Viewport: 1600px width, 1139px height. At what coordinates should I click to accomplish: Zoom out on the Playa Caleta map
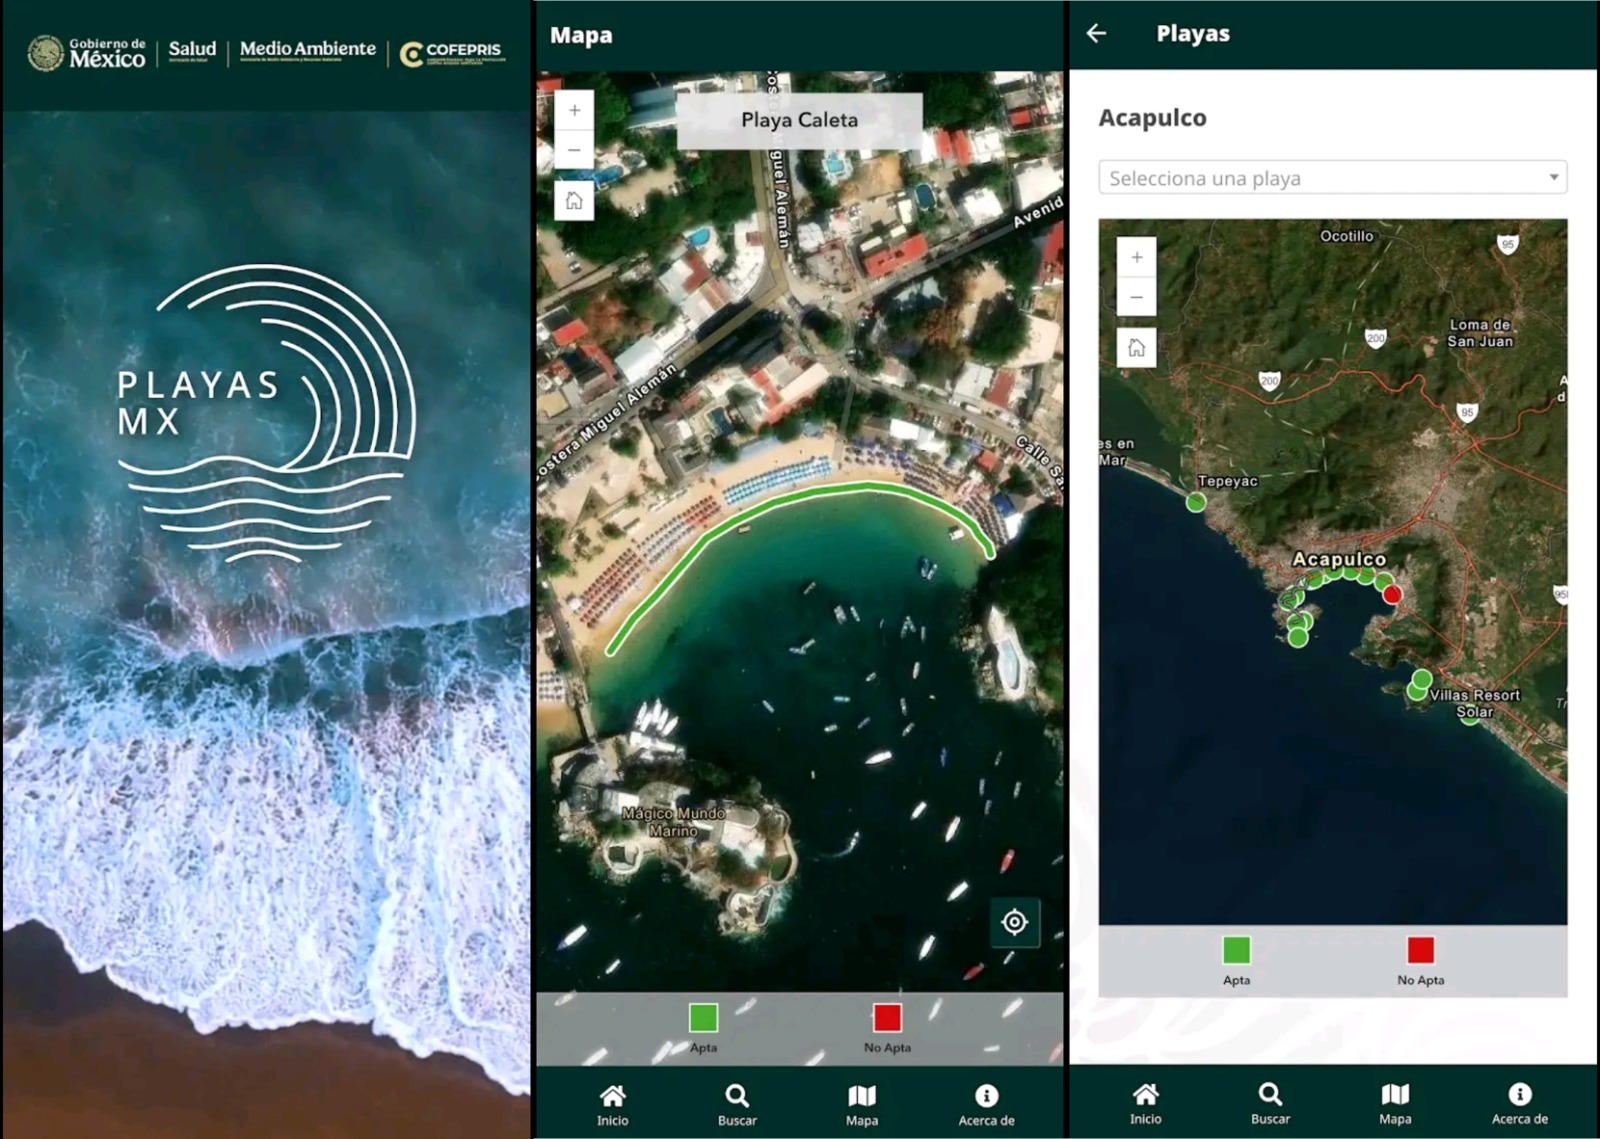point(574,151)
